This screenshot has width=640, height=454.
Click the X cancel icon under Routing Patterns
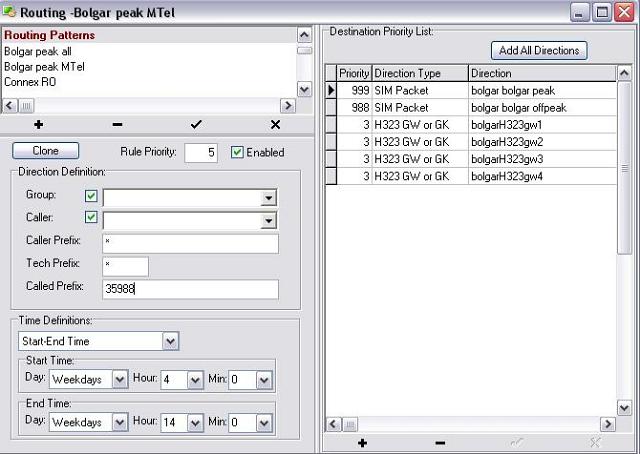275,125
